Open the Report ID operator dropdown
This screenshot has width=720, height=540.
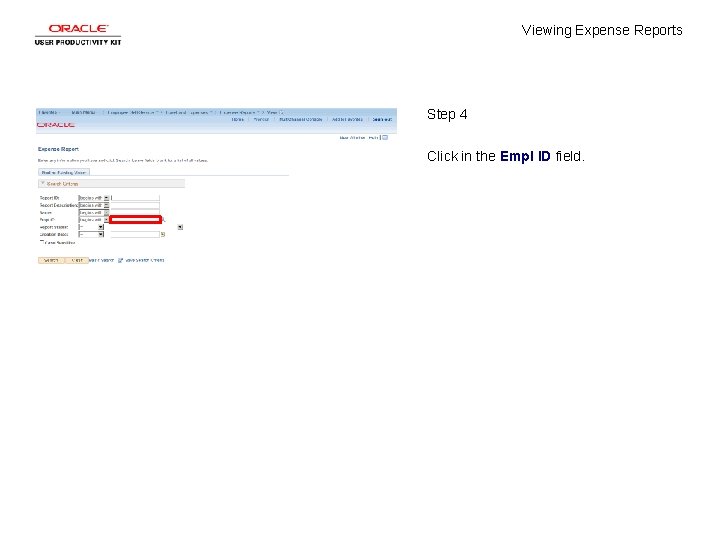[x=94, y=198]
